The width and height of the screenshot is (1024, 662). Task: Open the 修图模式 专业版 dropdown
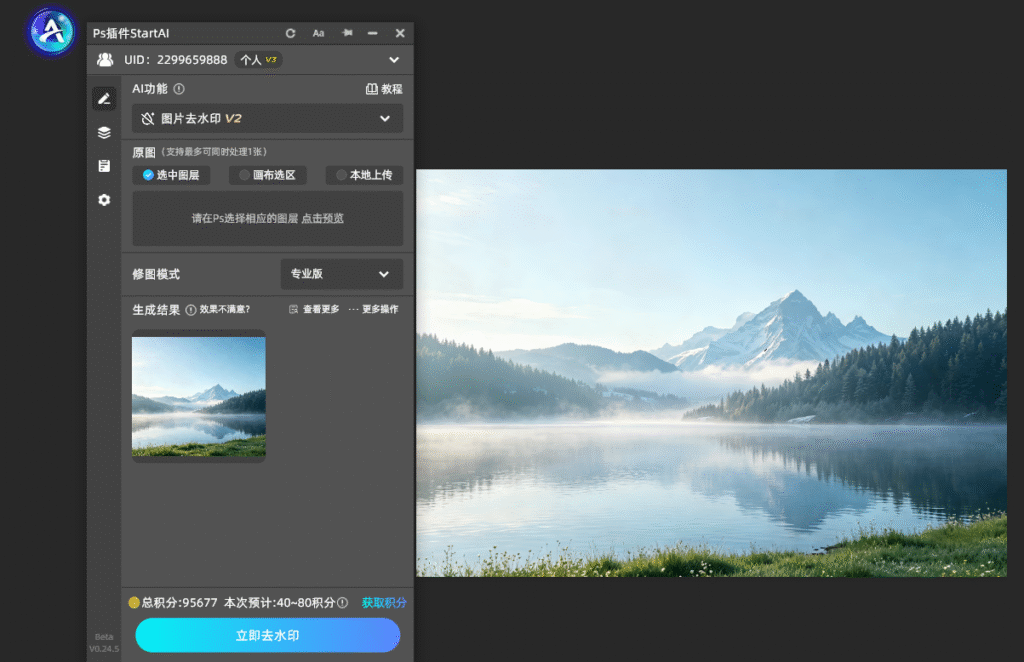pos(342,274)
